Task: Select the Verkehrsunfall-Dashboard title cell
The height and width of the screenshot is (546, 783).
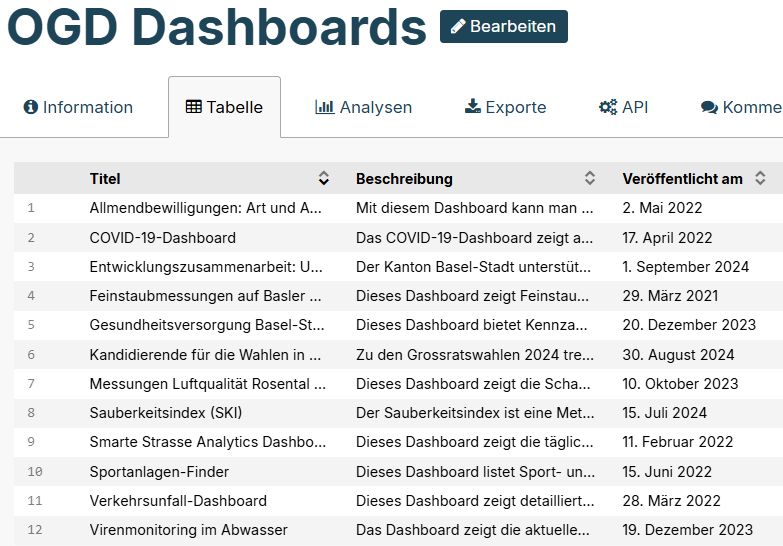Action: [178, 501]
